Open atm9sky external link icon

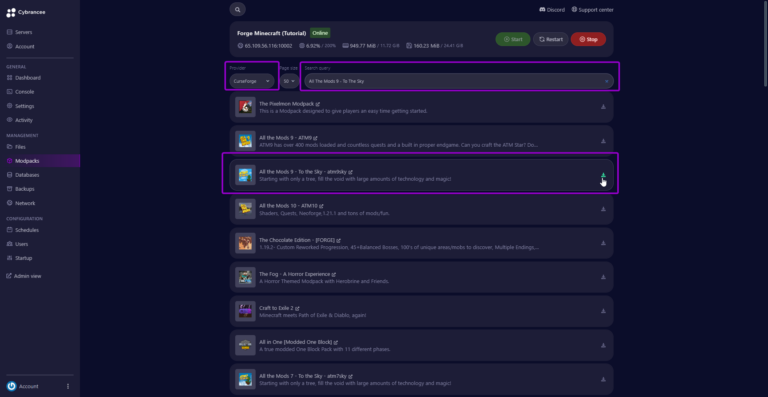(x=351, y=172)
